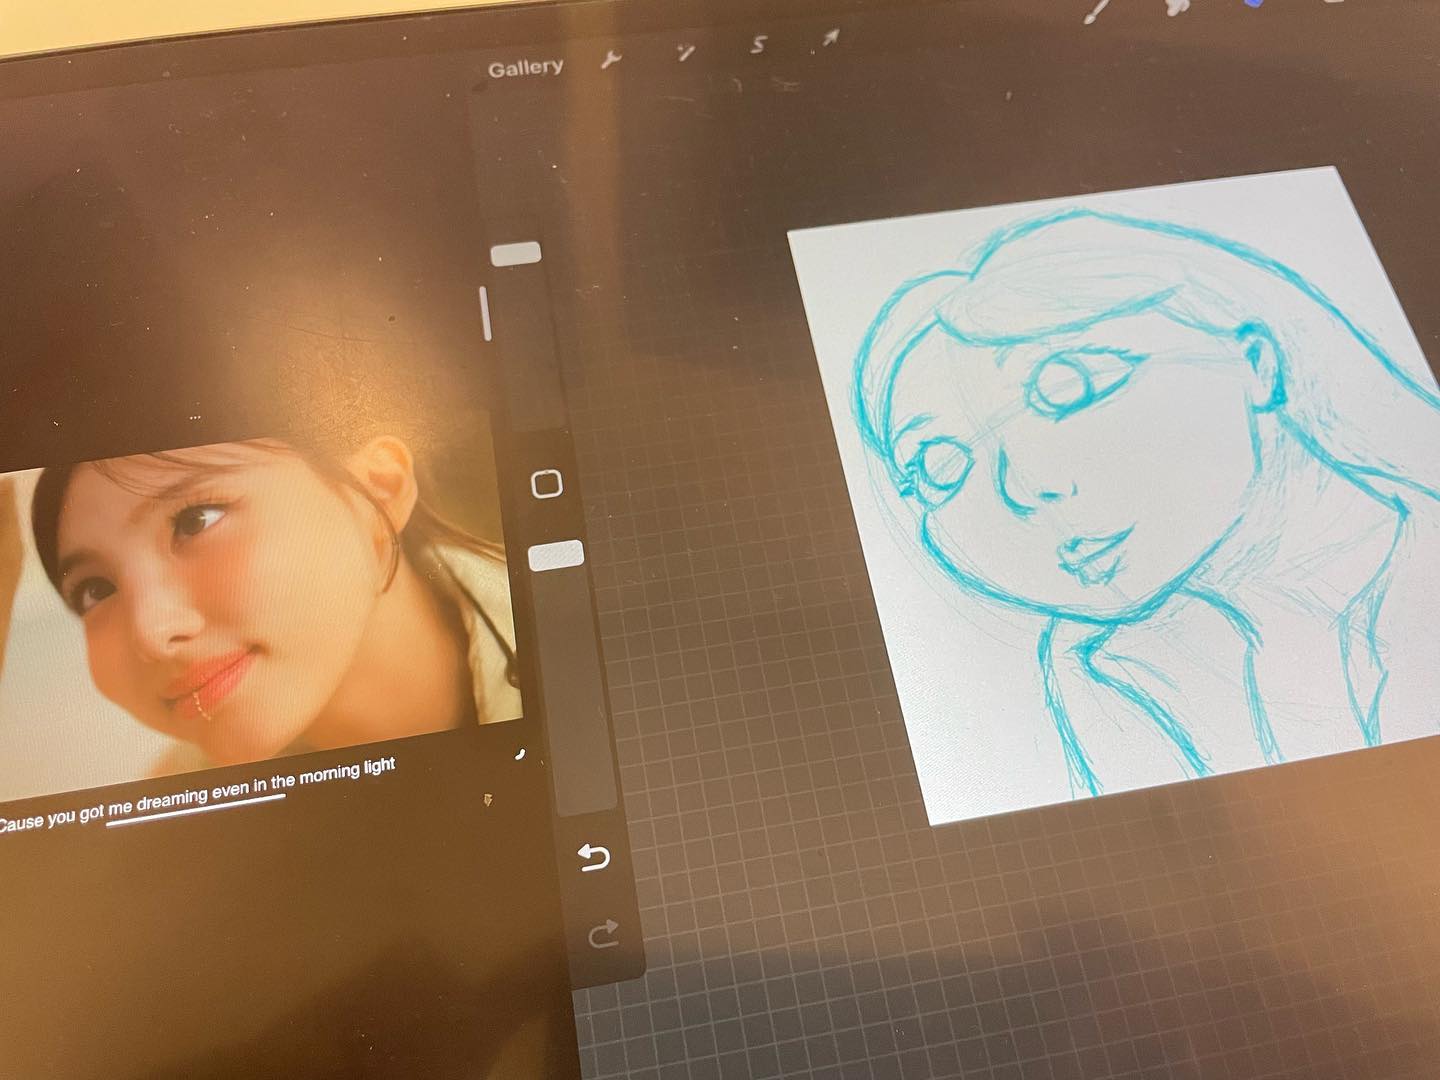Redo the last undone stroke
The width and height of the screenshot is (1440, 1080).
604,934
